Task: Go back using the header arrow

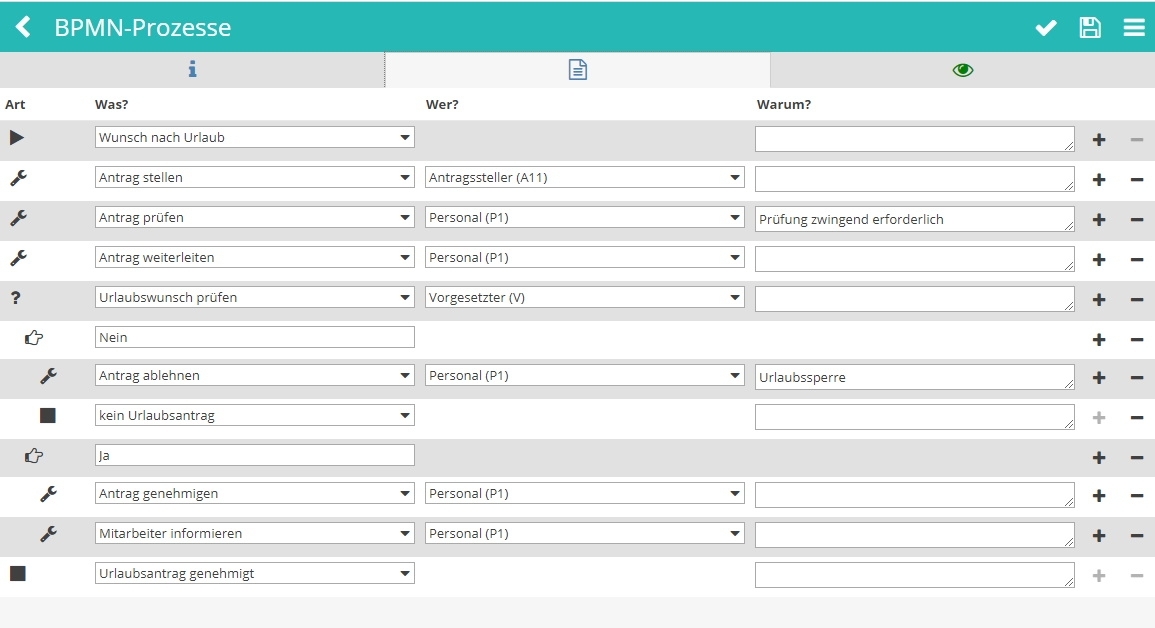Action: (x=23, y=27)
